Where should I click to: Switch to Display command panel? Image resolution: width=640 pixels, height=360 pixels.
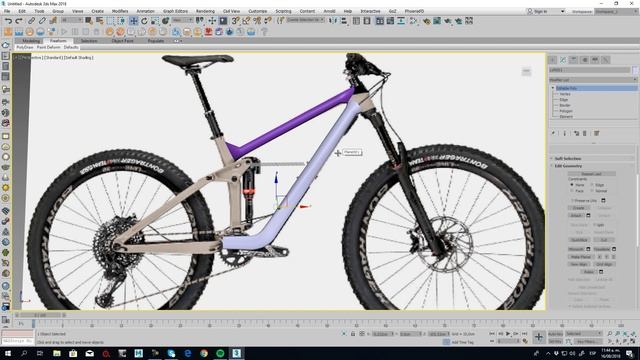(x=595, y=60)
